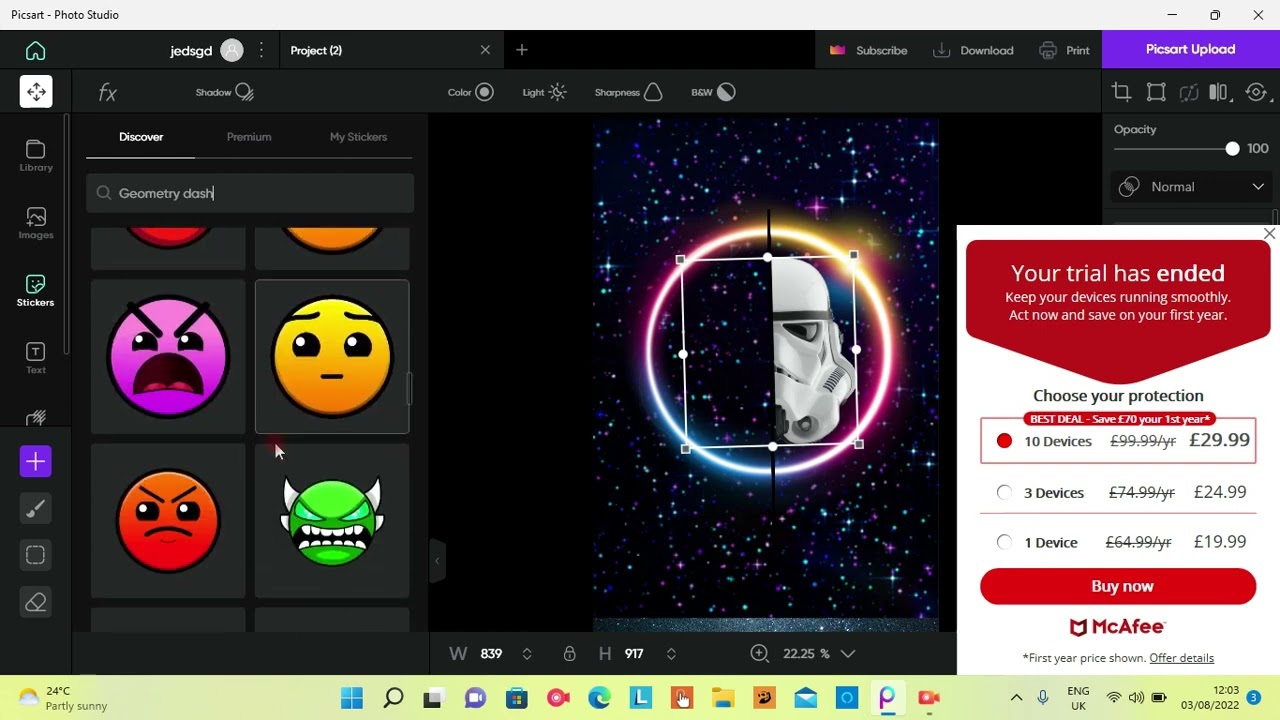Click the Download button
Viewport: 1280px width, 720px height.
point(974,50)
